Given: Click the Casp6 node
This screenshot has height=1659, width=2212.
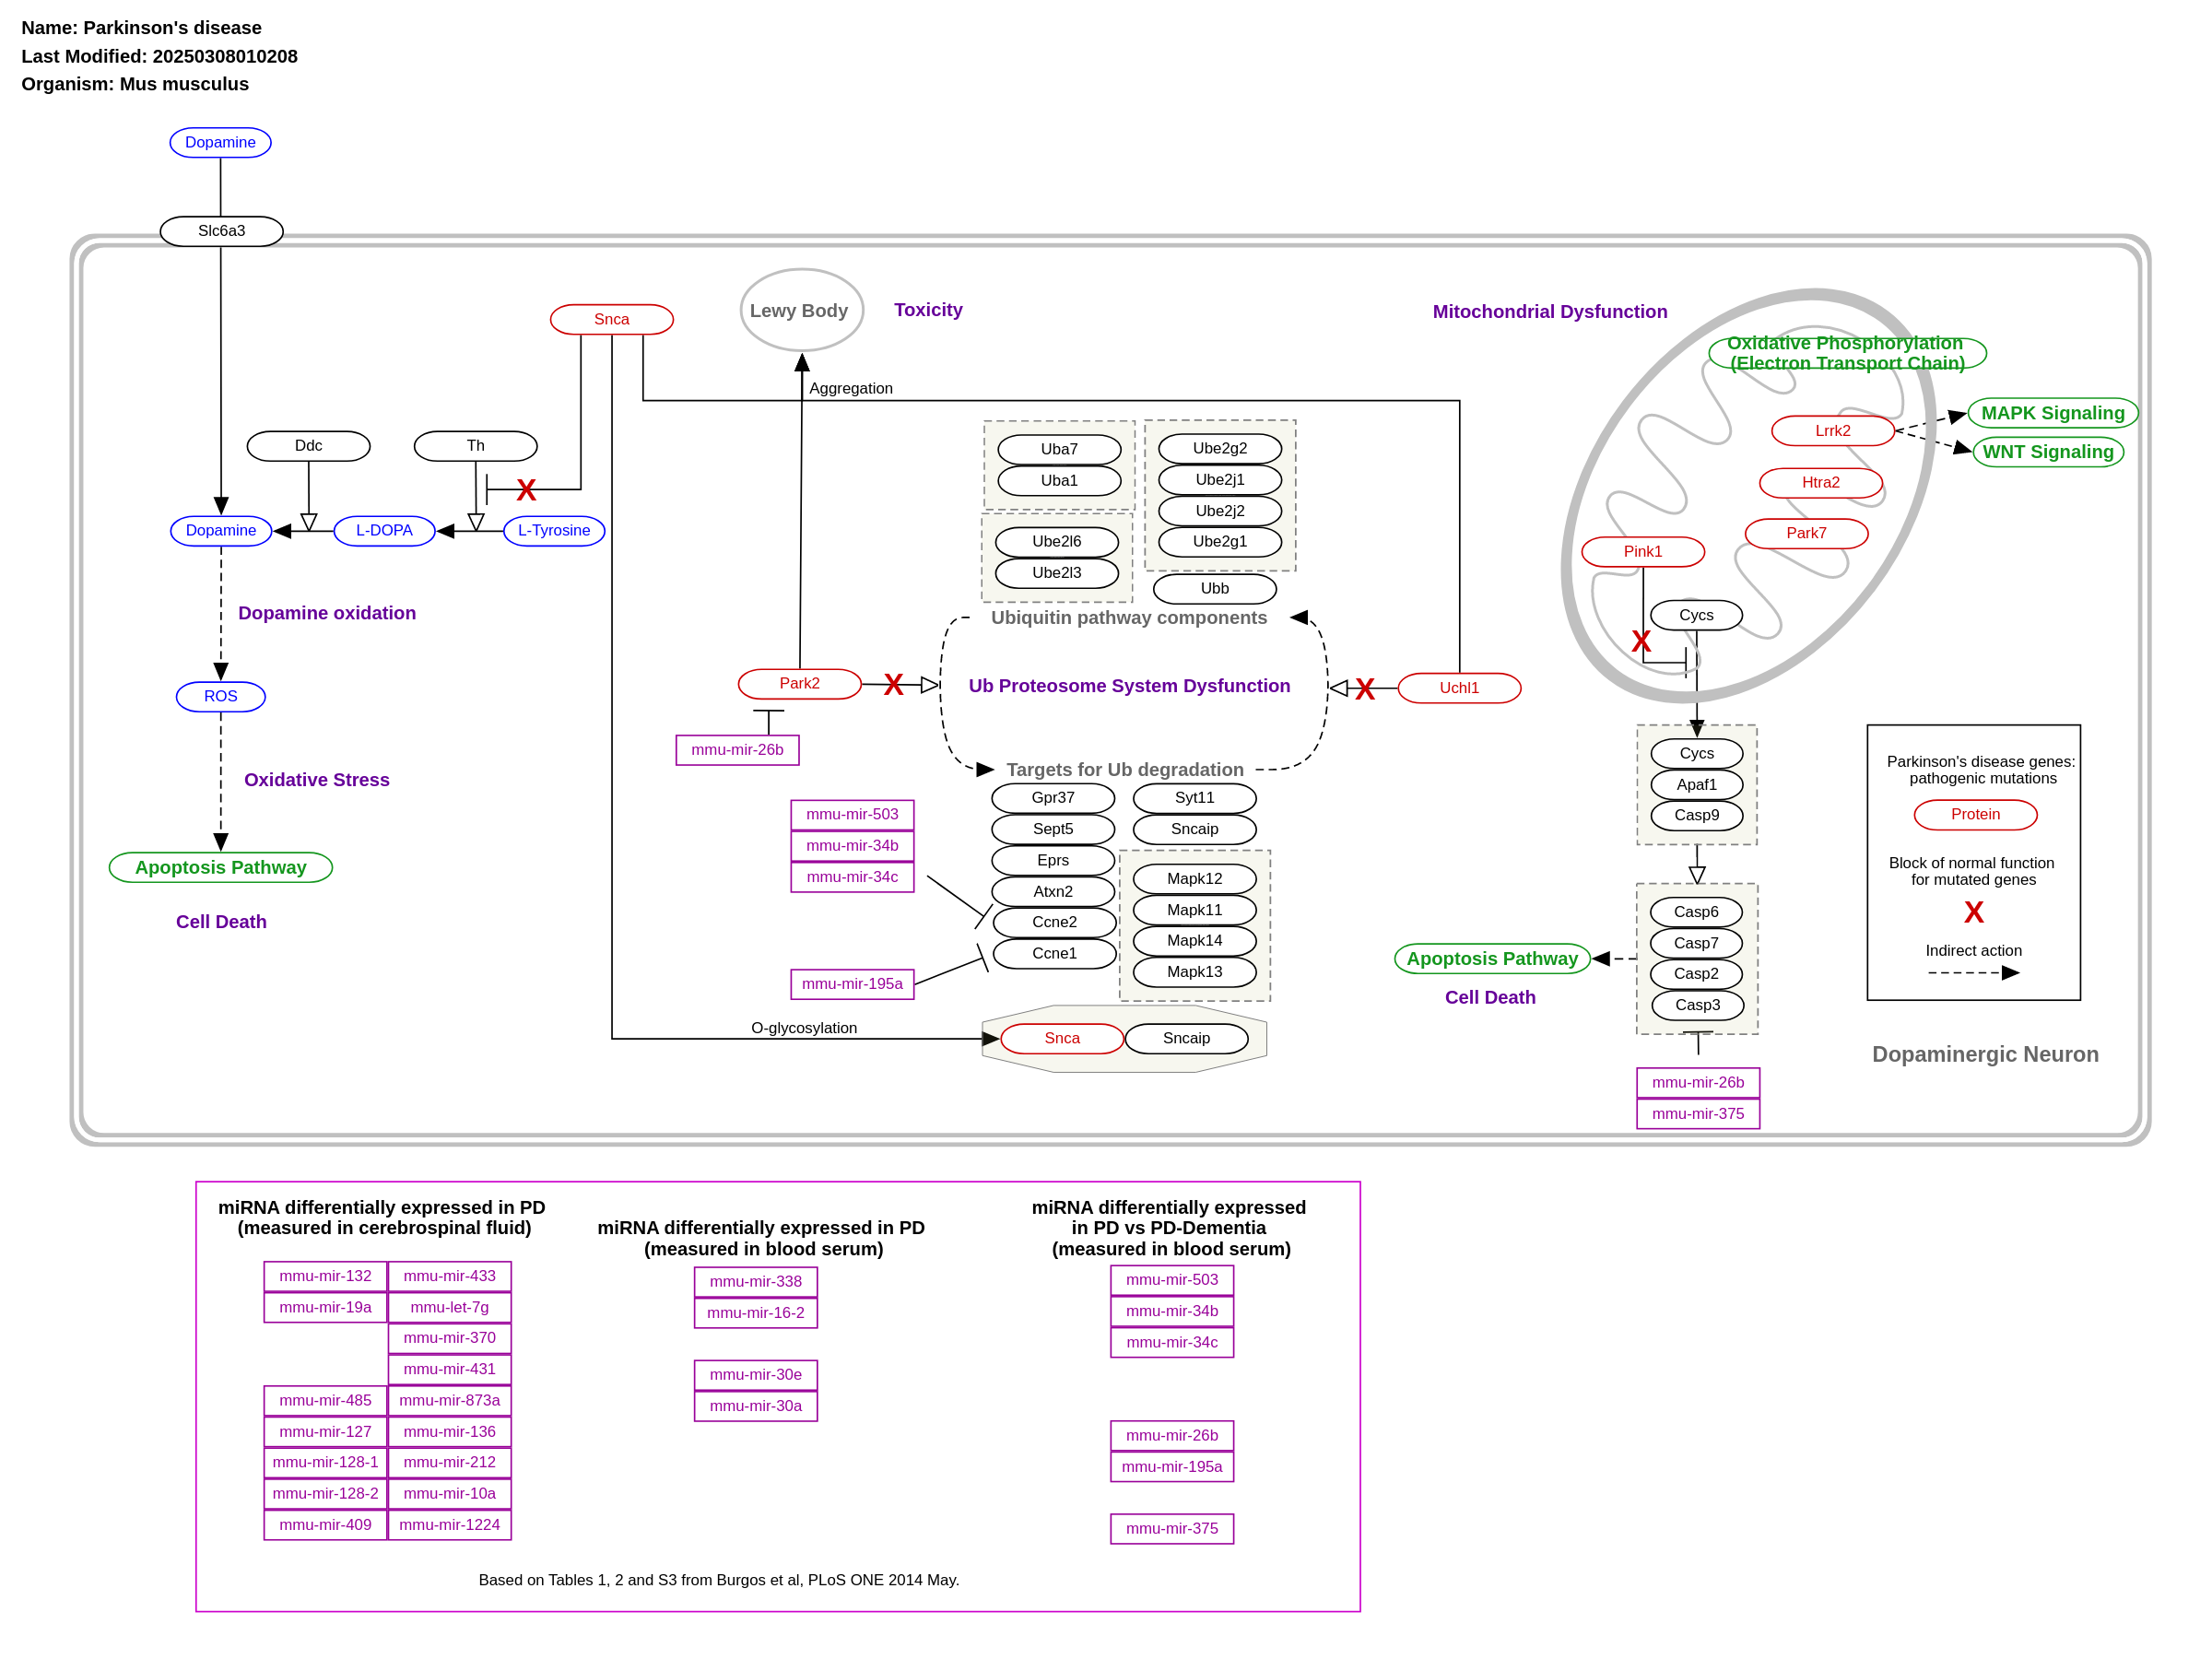Looking at the screenshot, I should coord(1697,912).
